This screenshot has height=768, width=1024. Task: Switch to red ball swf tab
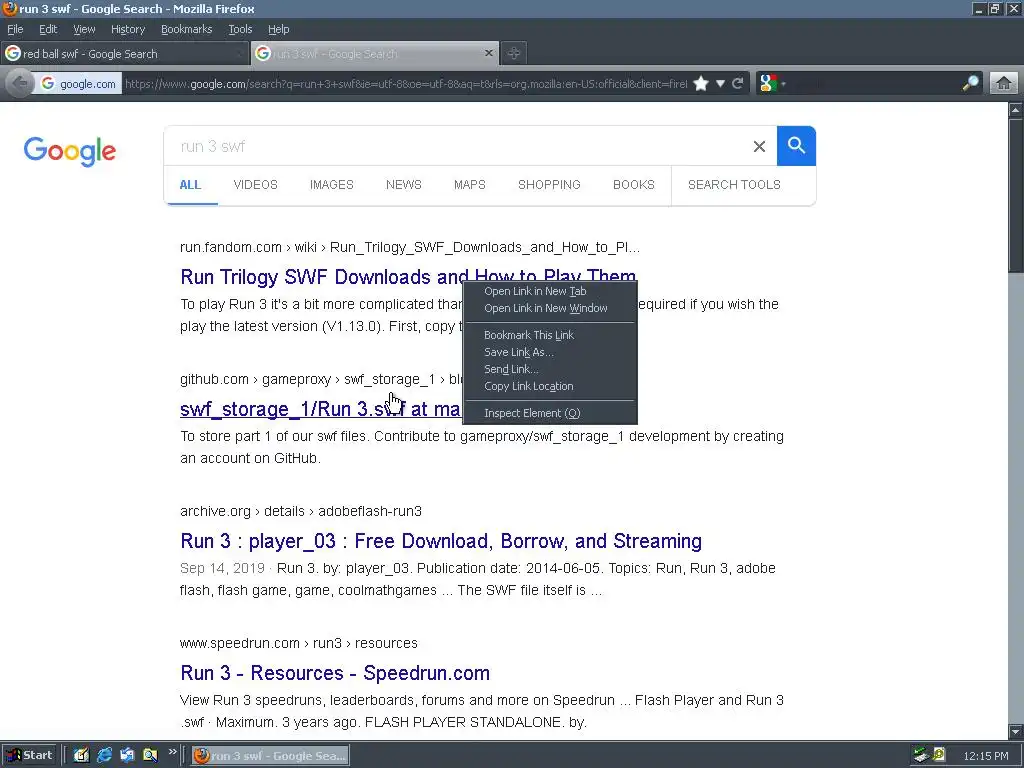(124, 54)
